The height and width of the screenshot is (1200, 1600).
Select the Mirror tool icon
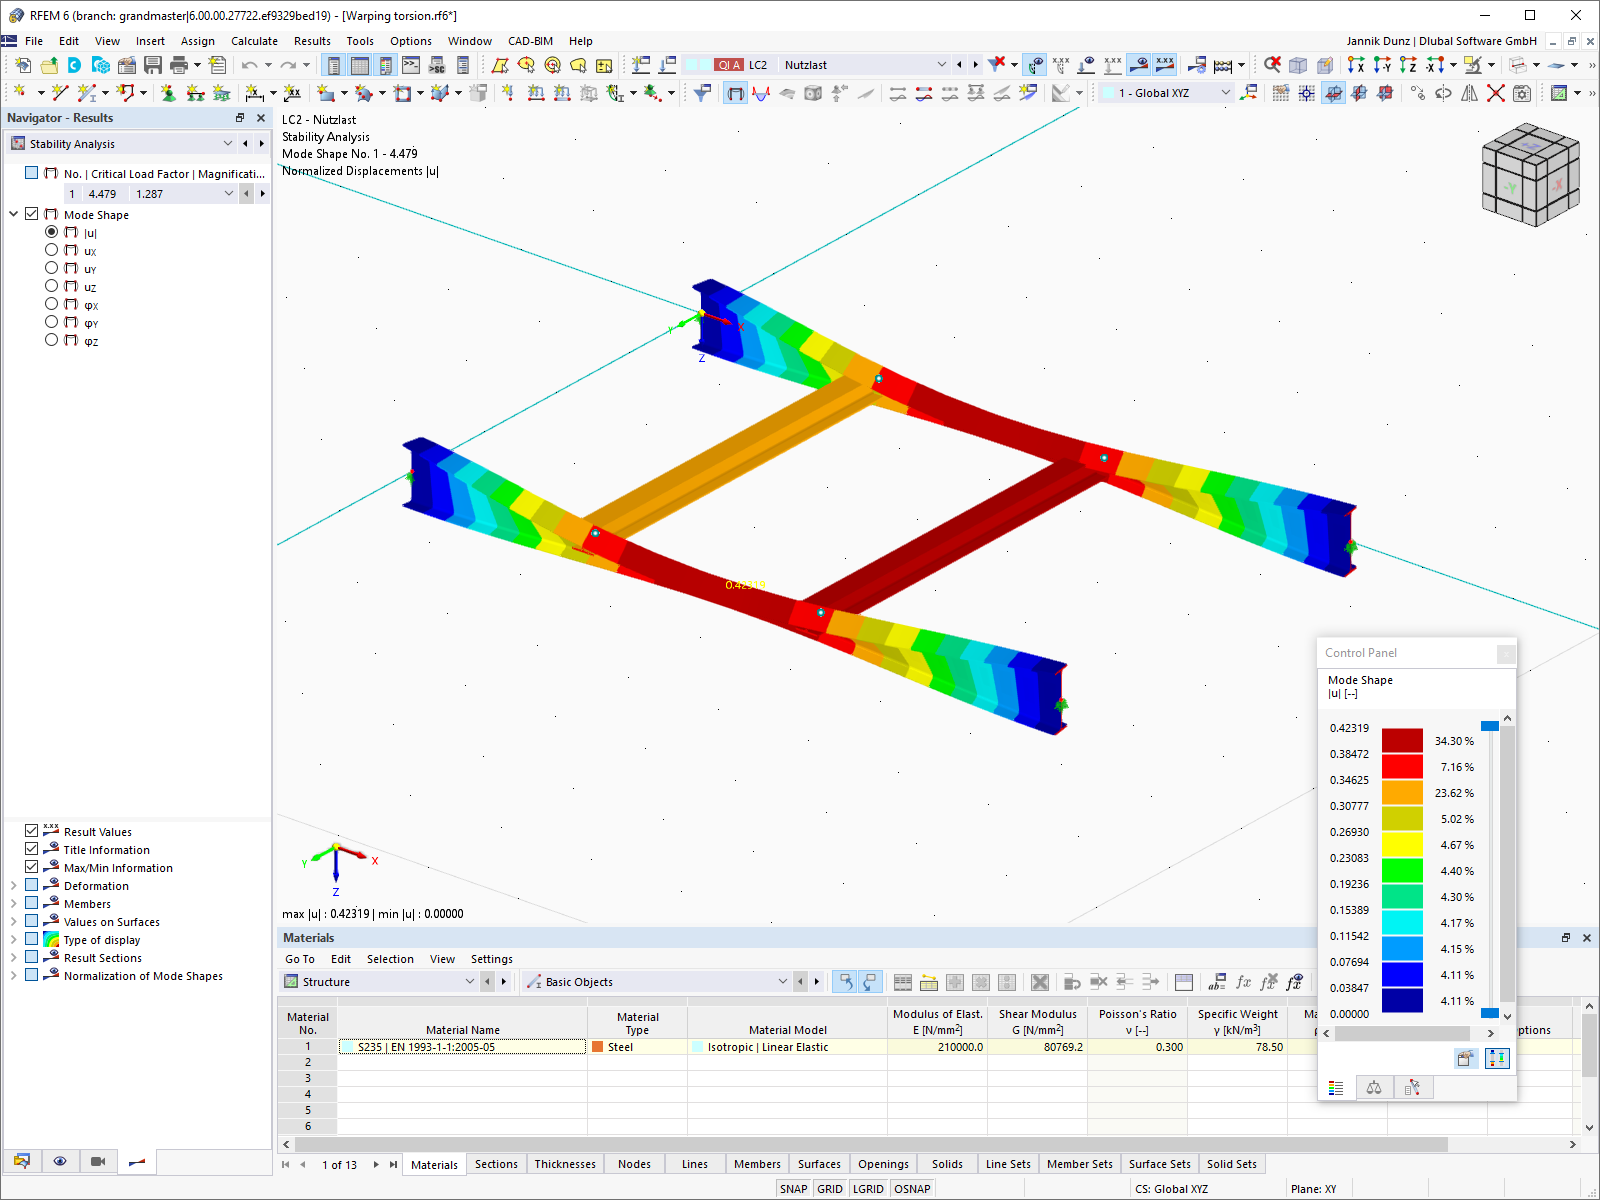[x=1470, y=92]
